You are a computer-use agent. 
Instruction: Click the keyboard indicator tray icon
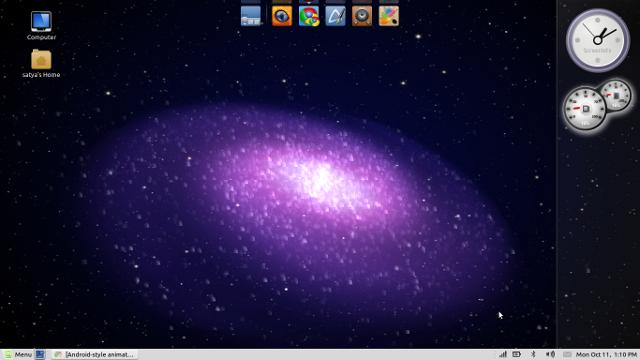[567, 354]
